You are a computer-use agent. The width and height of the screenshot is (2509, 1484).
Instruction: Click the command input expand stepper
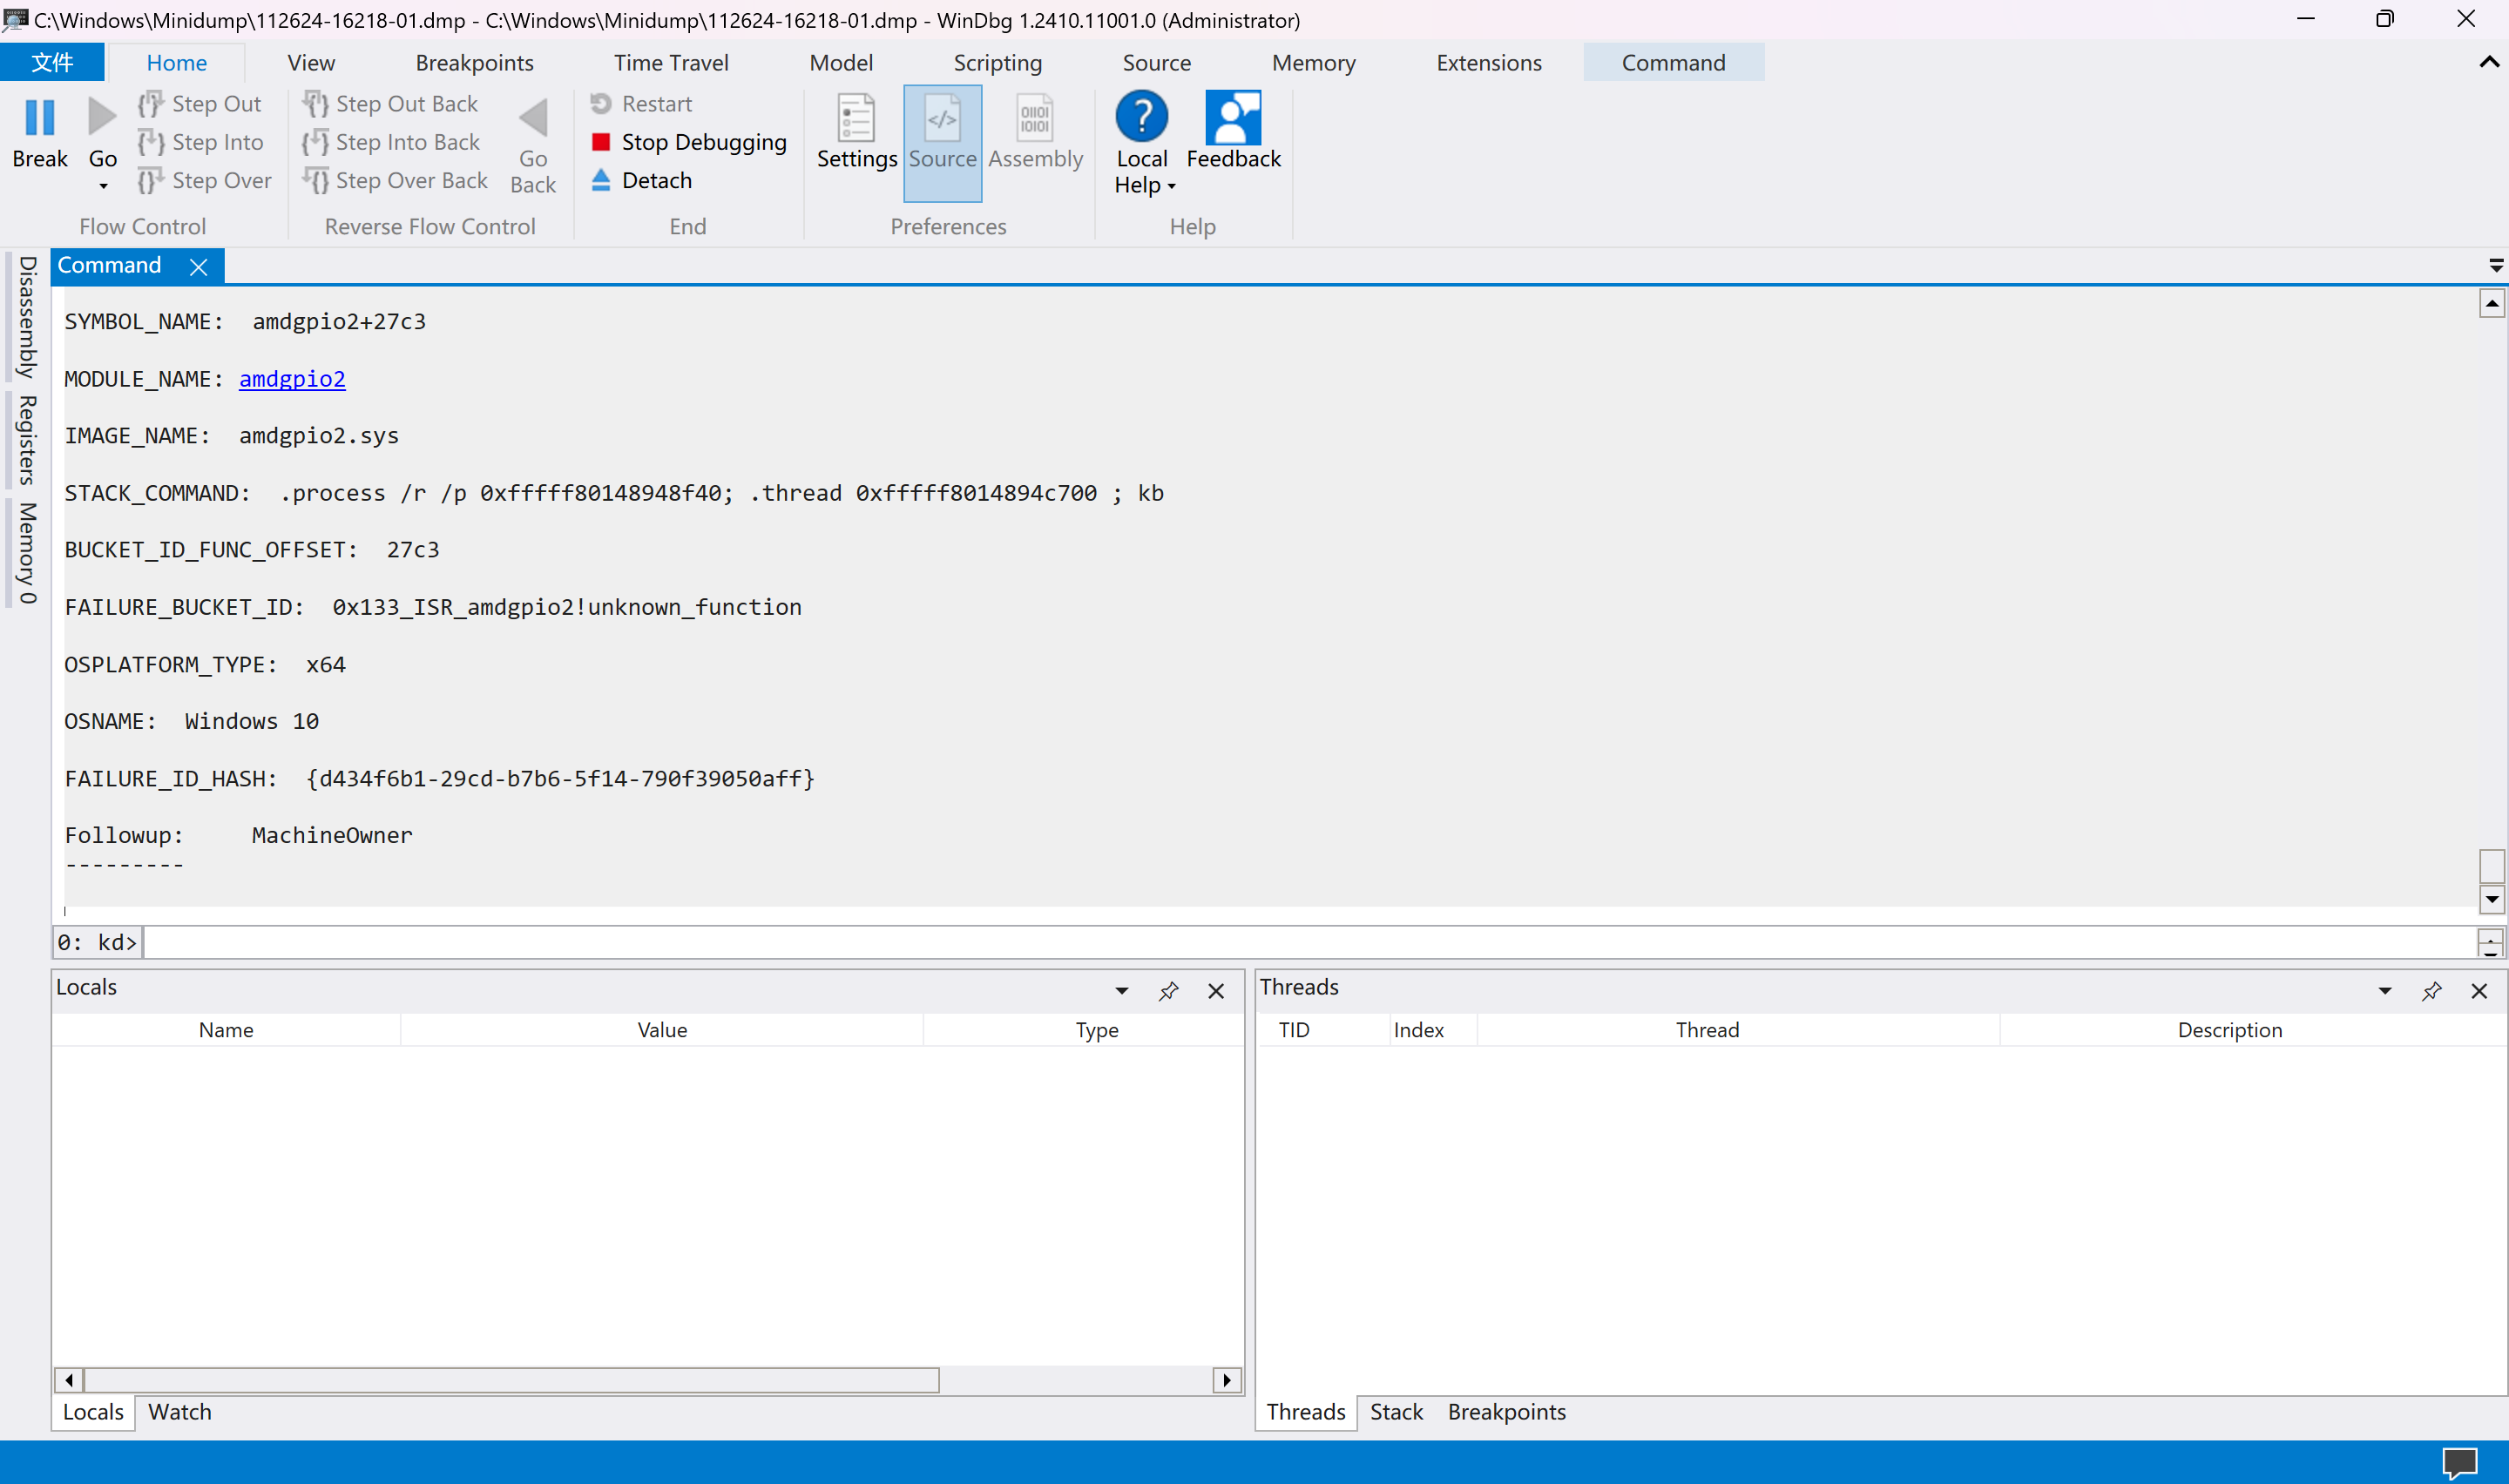point(2490,942)
